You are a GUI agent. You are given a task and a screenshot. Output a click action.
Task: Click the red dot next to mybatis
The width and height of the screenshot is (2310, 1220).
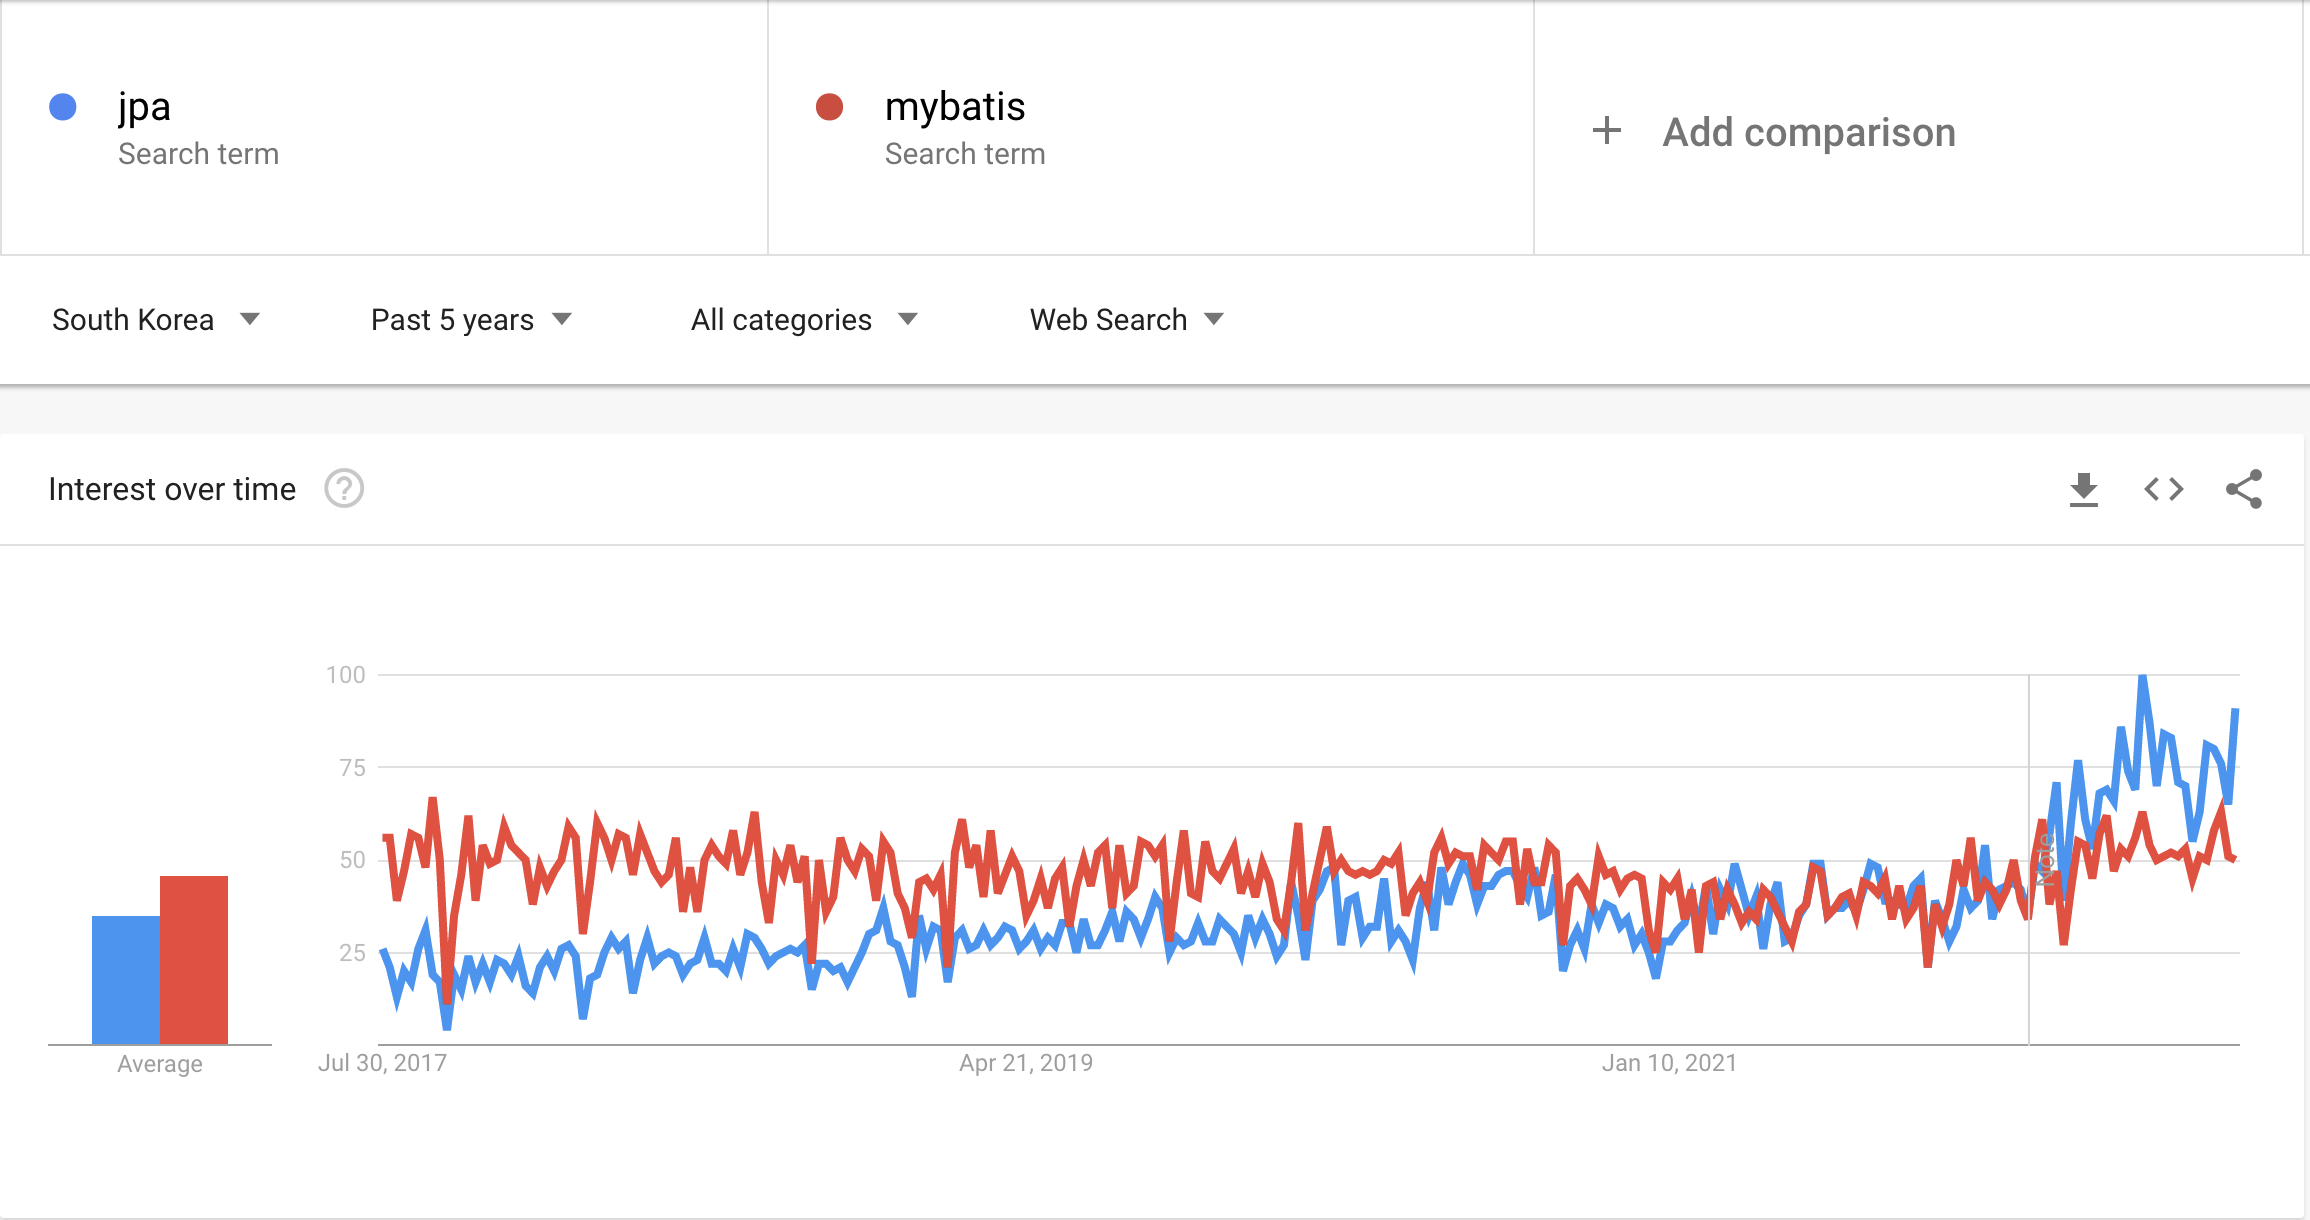click(x=829, y=107)
